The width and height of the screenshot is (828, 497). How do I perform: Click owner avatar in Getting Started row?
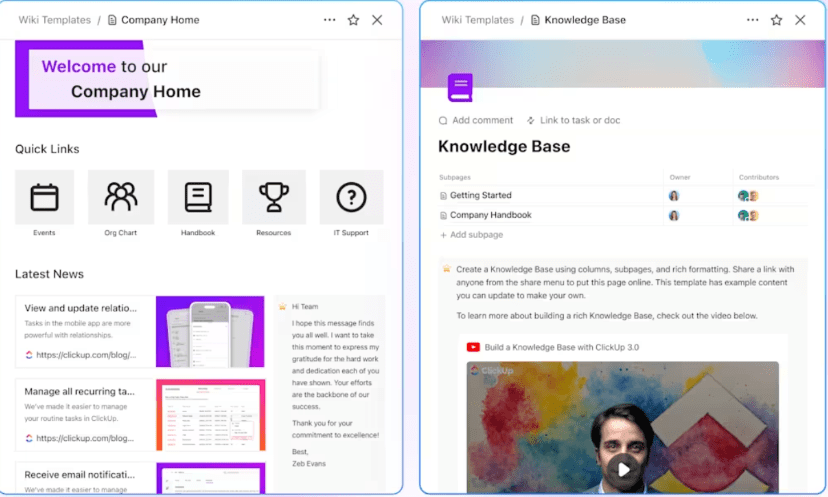[674, 196]
